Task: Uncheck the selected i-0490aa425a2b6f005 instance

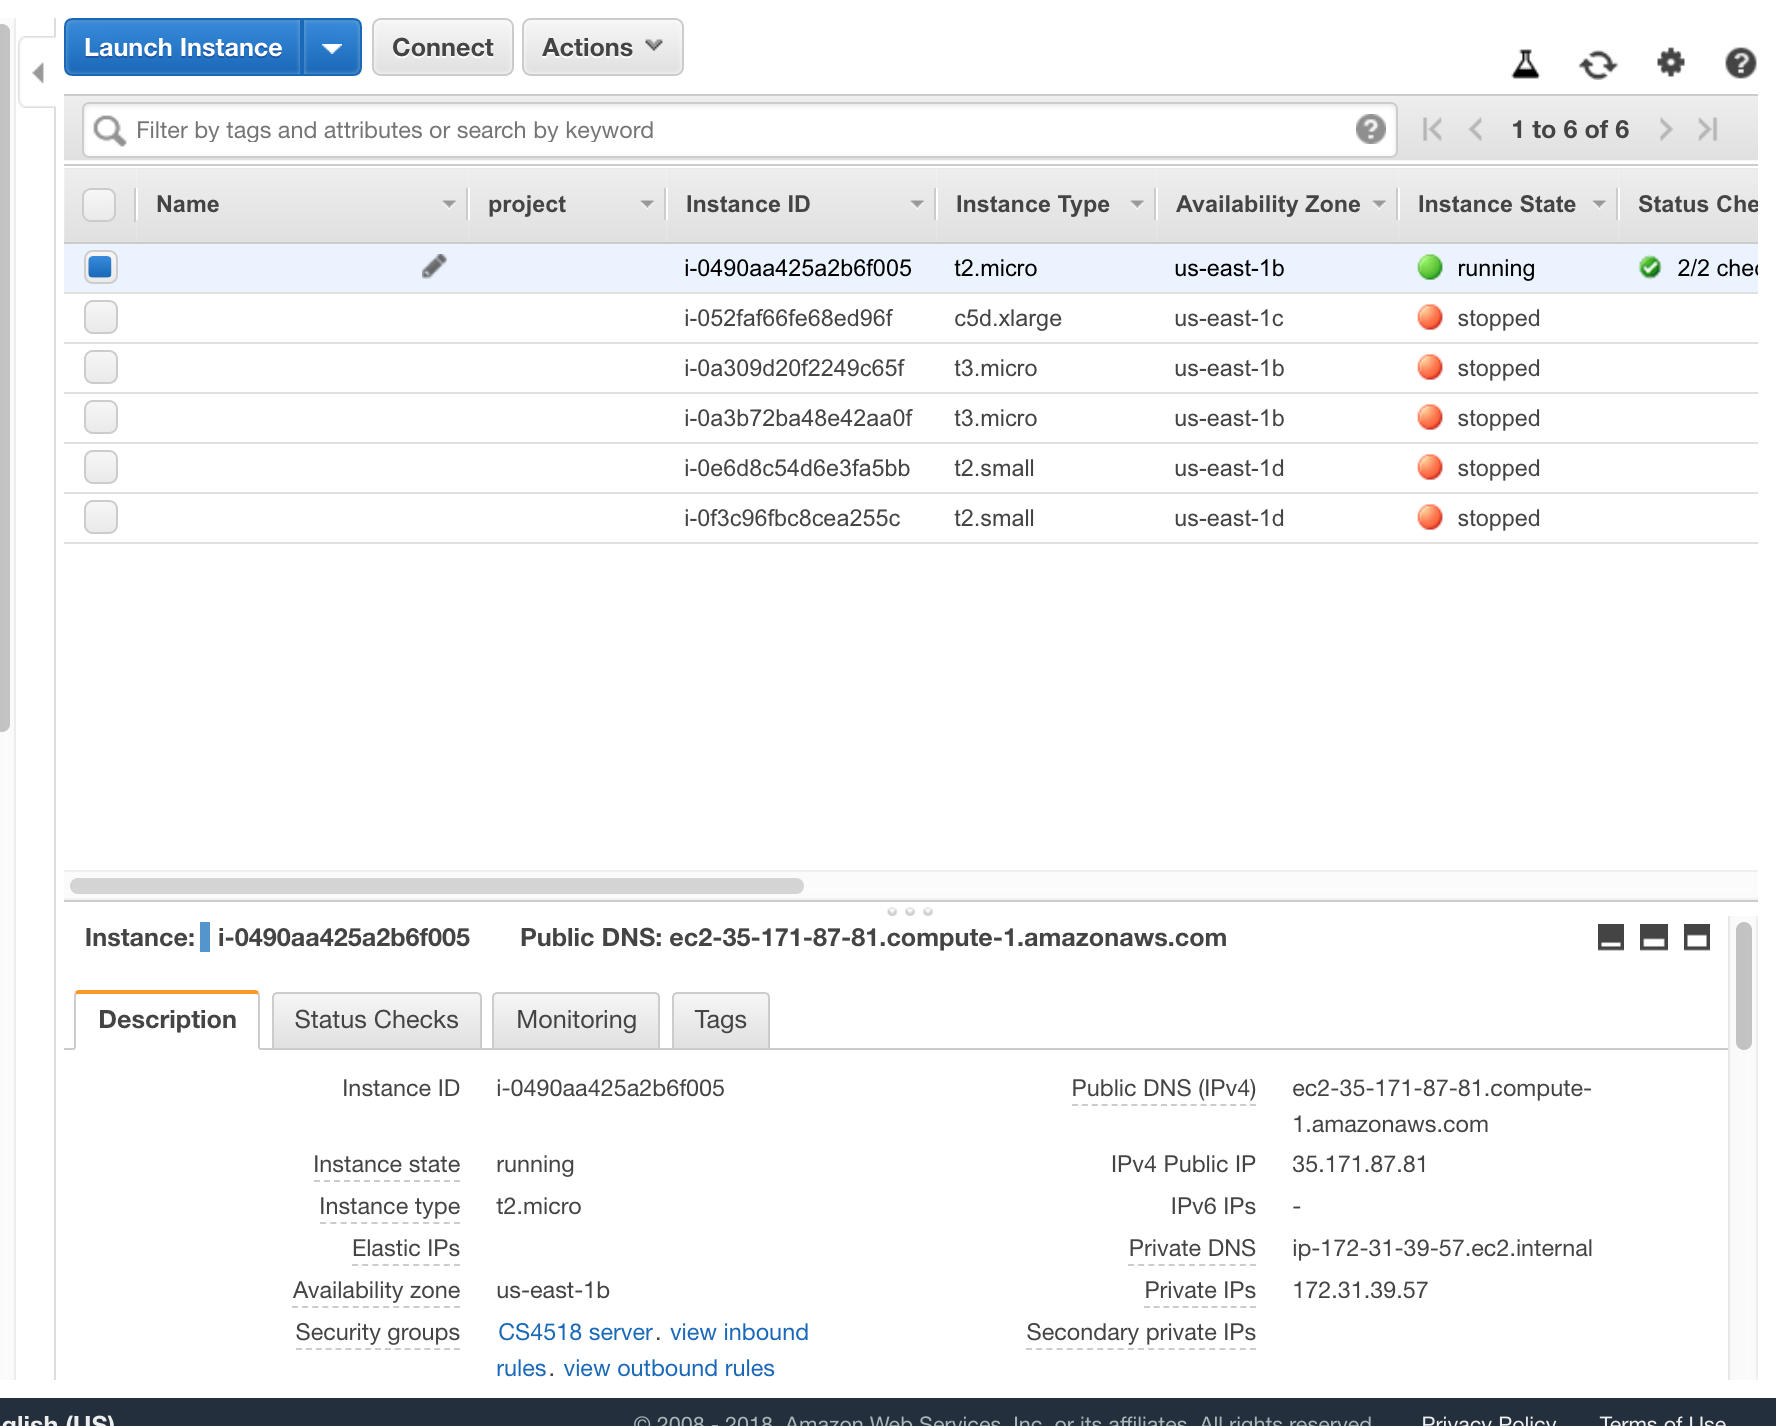Action: [x=101, y=267]
